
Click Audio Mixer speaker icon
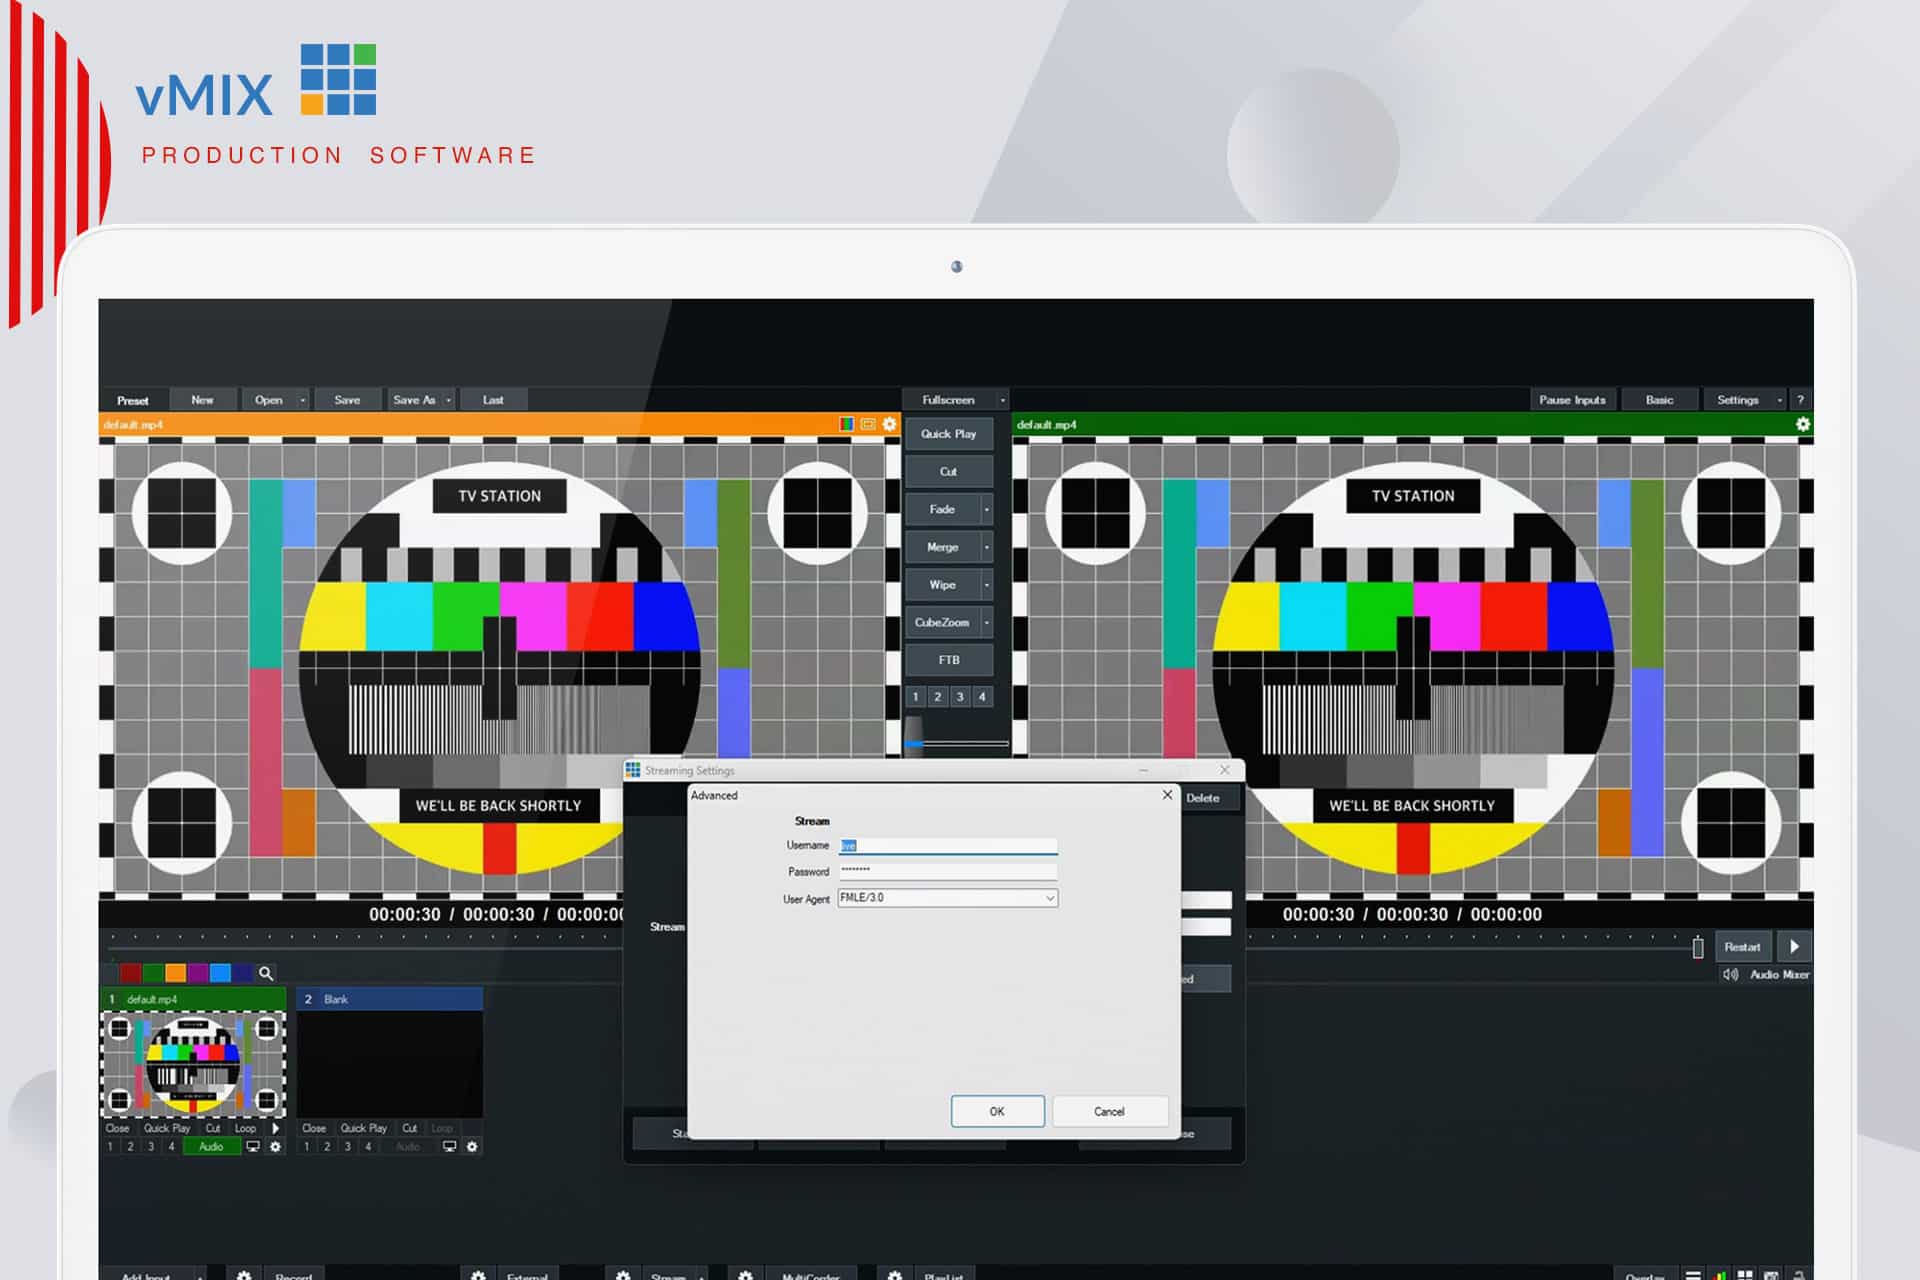1731,974
